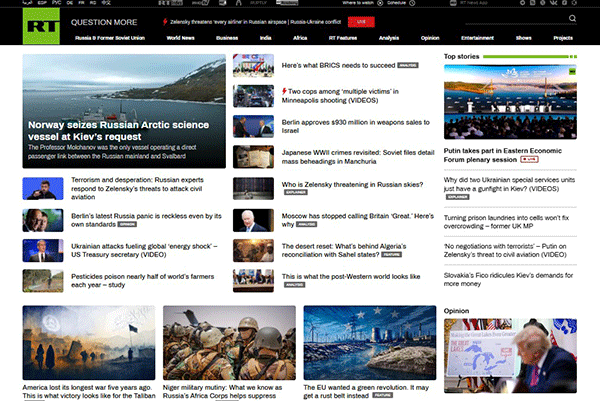Click US Treasury secretary video thumbnail
Screen dimensions: 600x401
pyautogui.click(x=43, y=250)
